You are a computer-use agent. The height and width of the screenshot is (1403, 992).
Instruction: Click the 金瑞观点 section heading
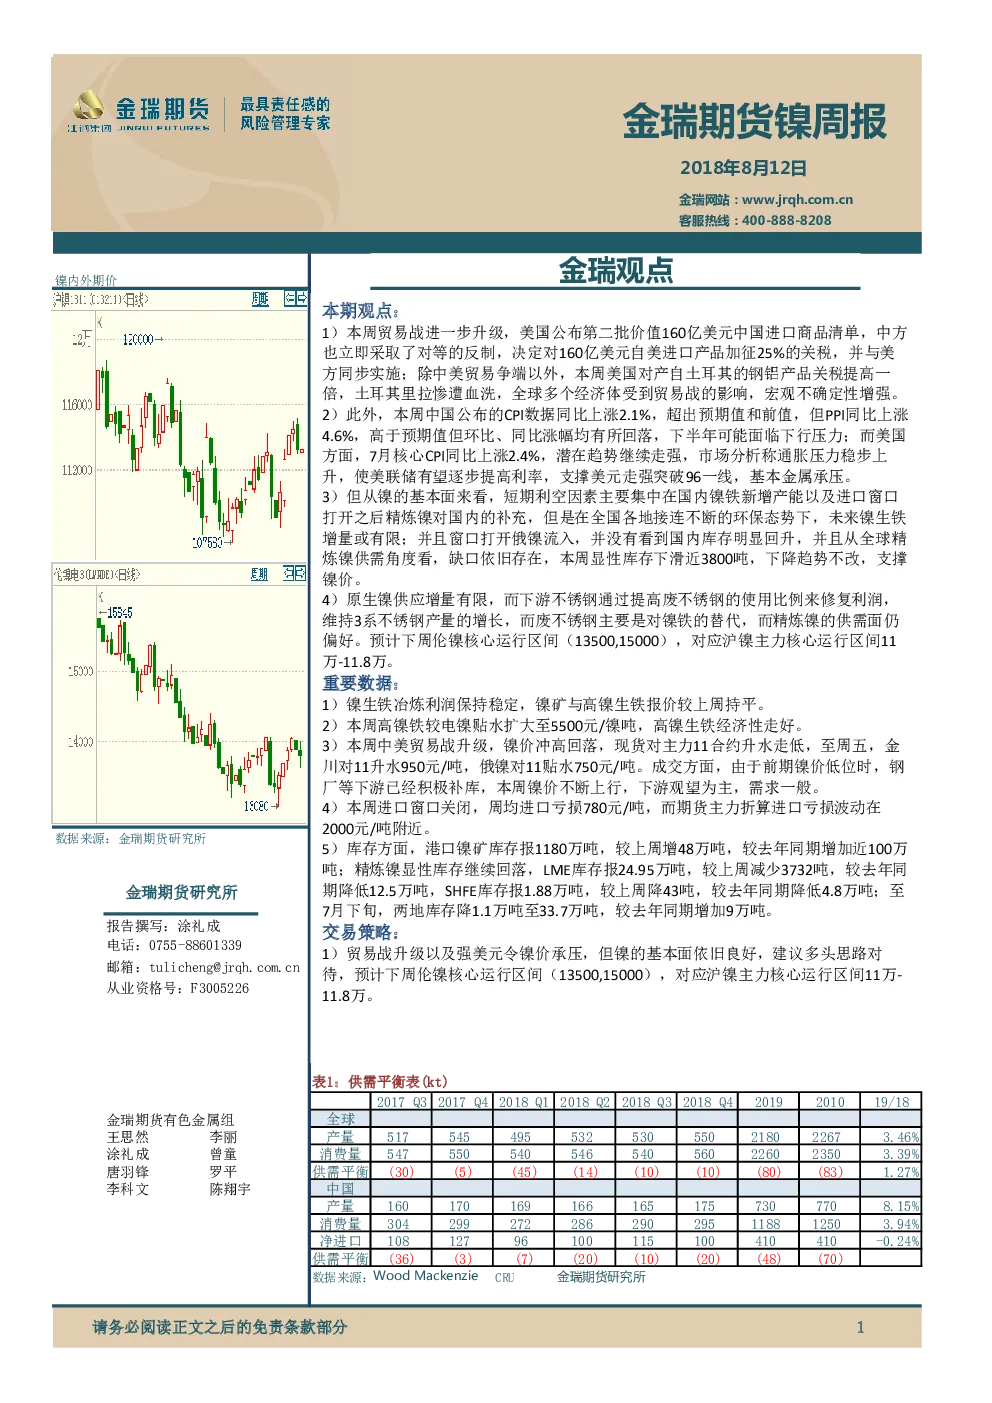pos(615,270)
